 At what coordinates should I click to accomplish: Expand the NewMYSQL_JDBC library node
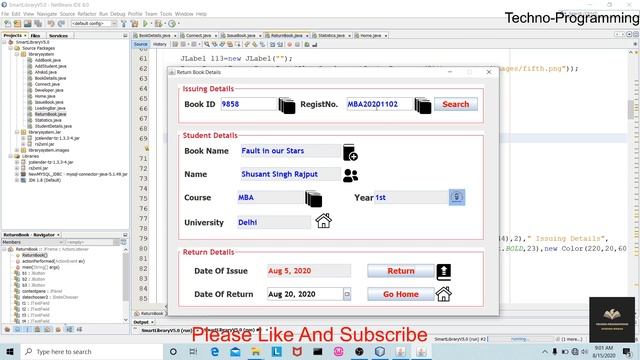[x=17, y=174]
